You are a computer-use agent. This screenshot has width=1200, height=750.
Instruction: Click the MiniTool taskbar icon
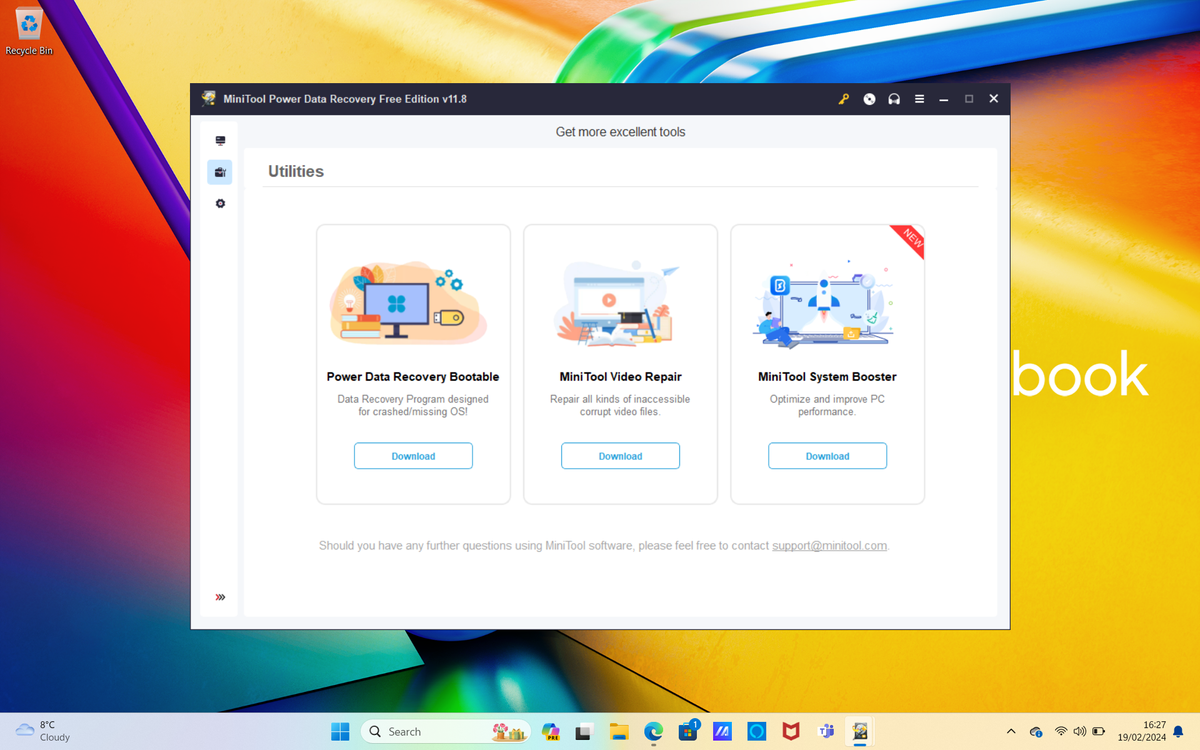pyautogui.click(x=860, y=731)
